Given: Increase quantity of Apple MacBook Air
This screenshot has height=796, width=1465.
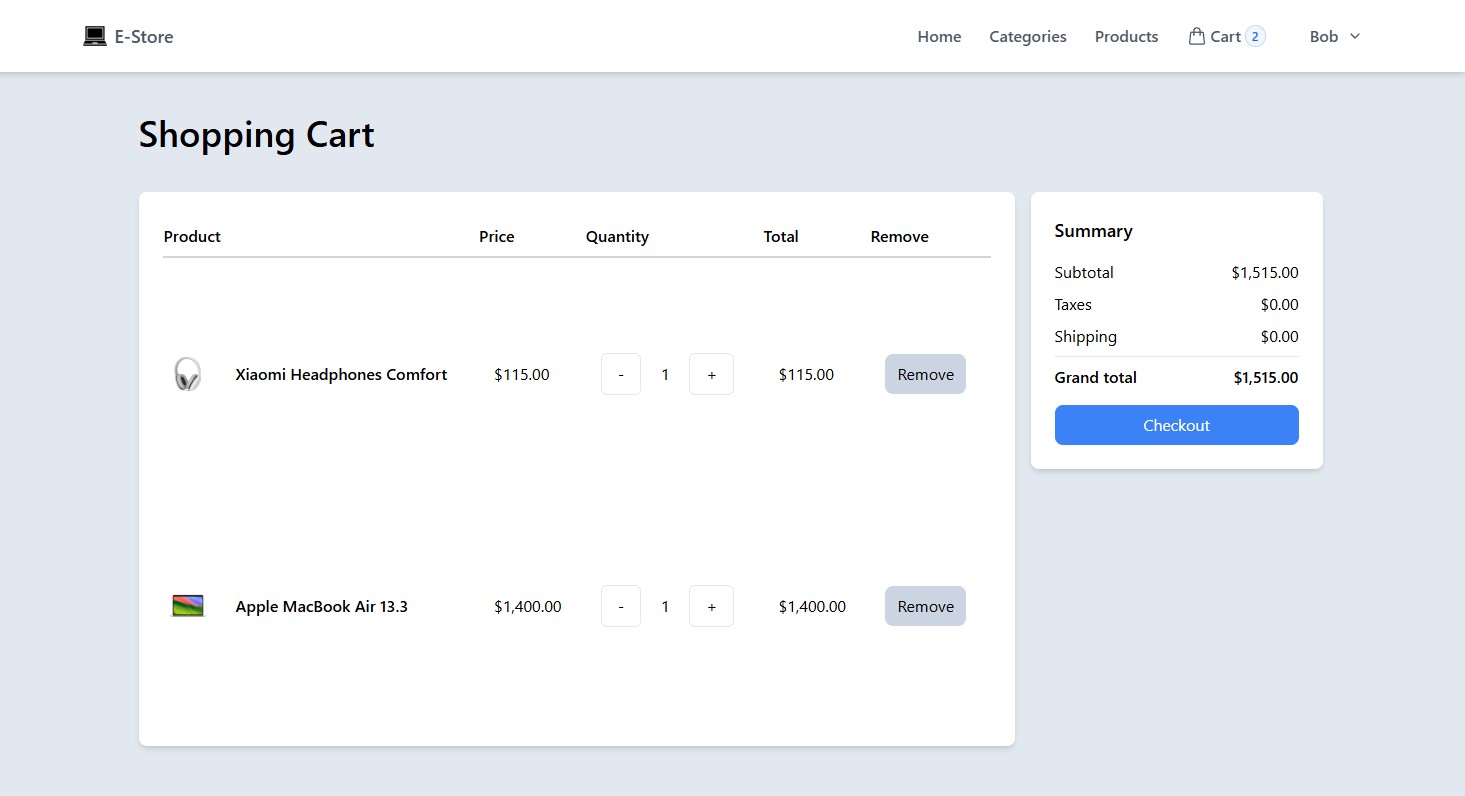Looking at the screenshot, I should point(711,606).
